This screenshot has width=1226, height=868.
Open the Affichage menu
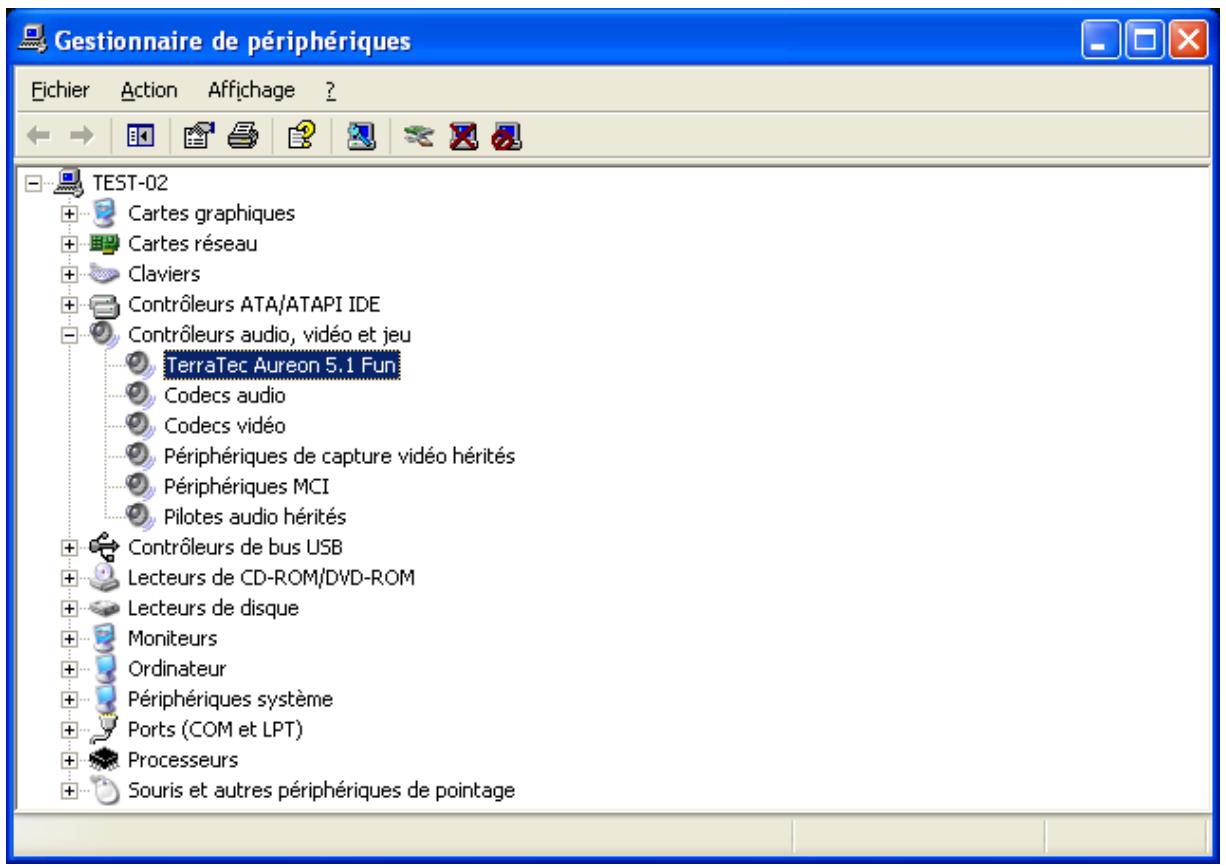(x=251, y=91)
